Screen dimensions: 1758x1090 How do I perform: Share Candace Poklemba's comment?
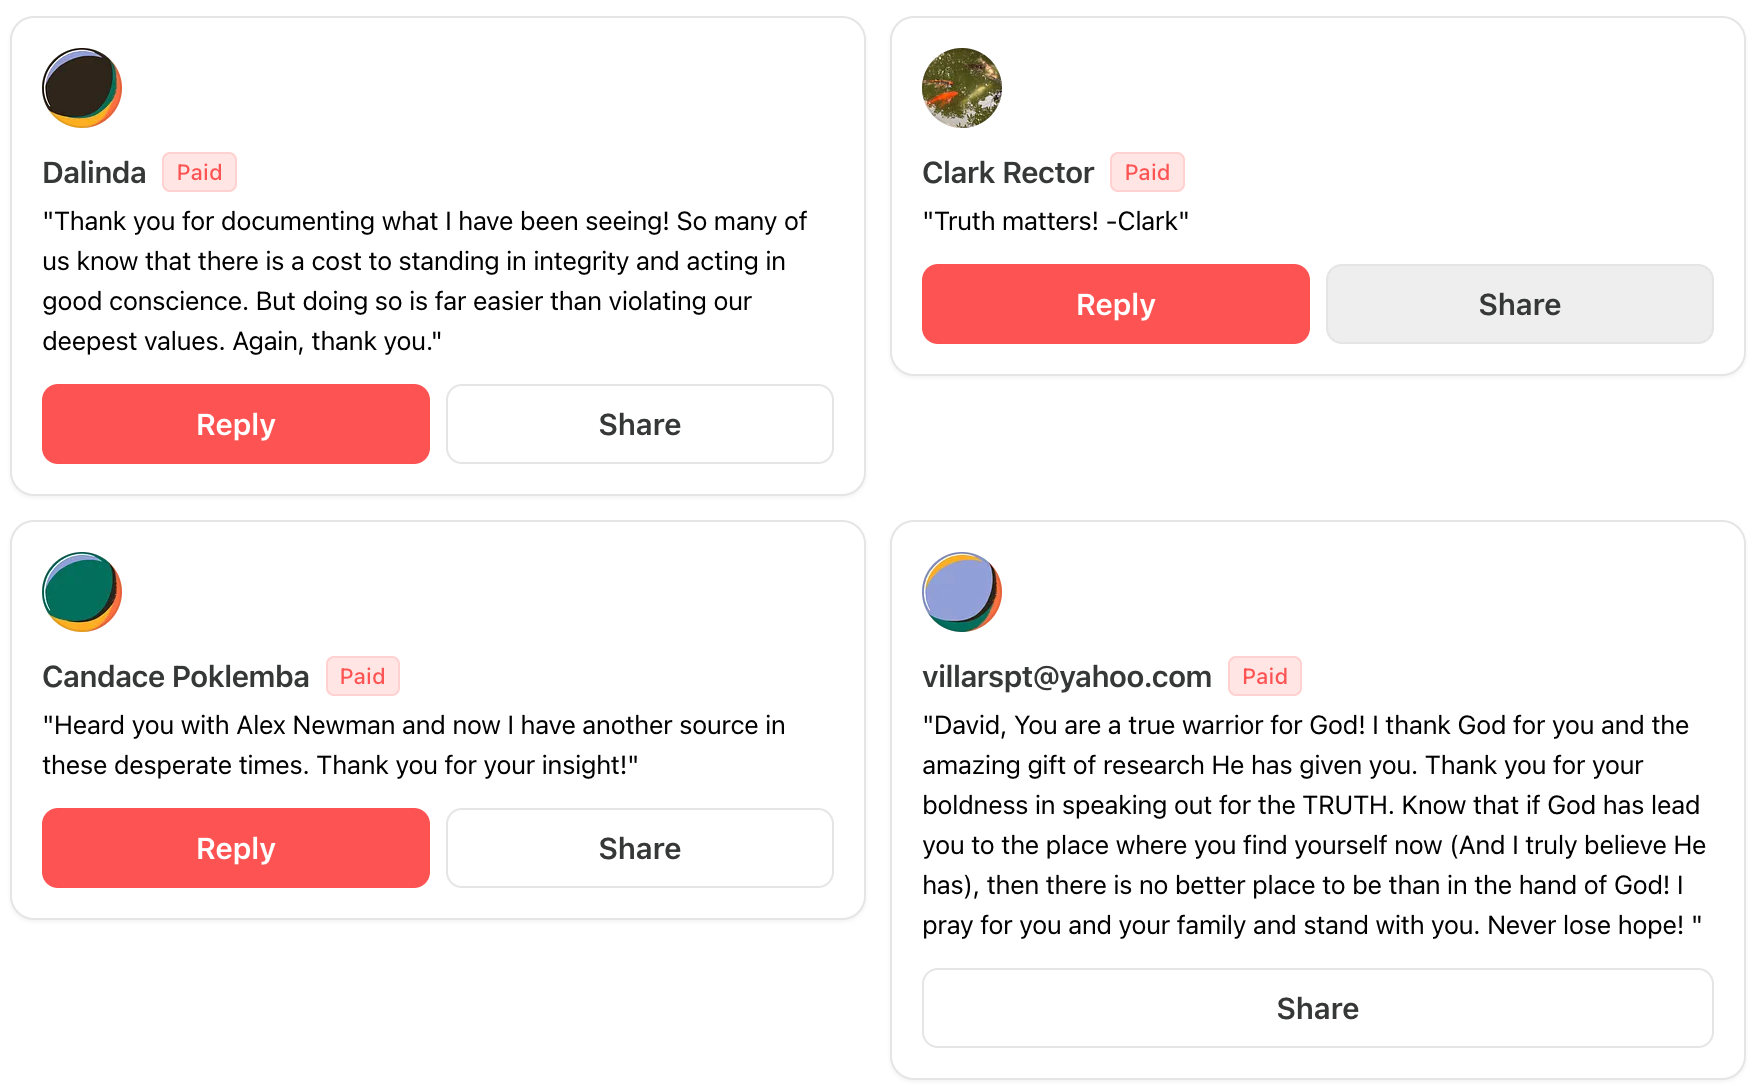pos(640,848)
